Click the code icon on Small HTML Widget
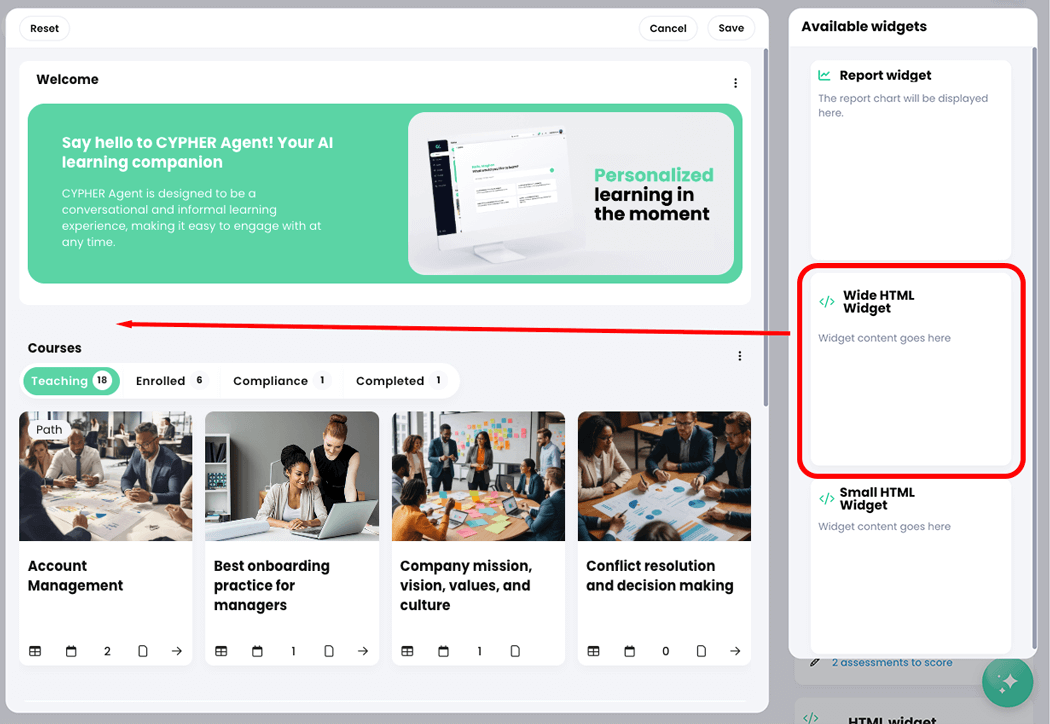 pyautogui.click(x=826, y=498)
